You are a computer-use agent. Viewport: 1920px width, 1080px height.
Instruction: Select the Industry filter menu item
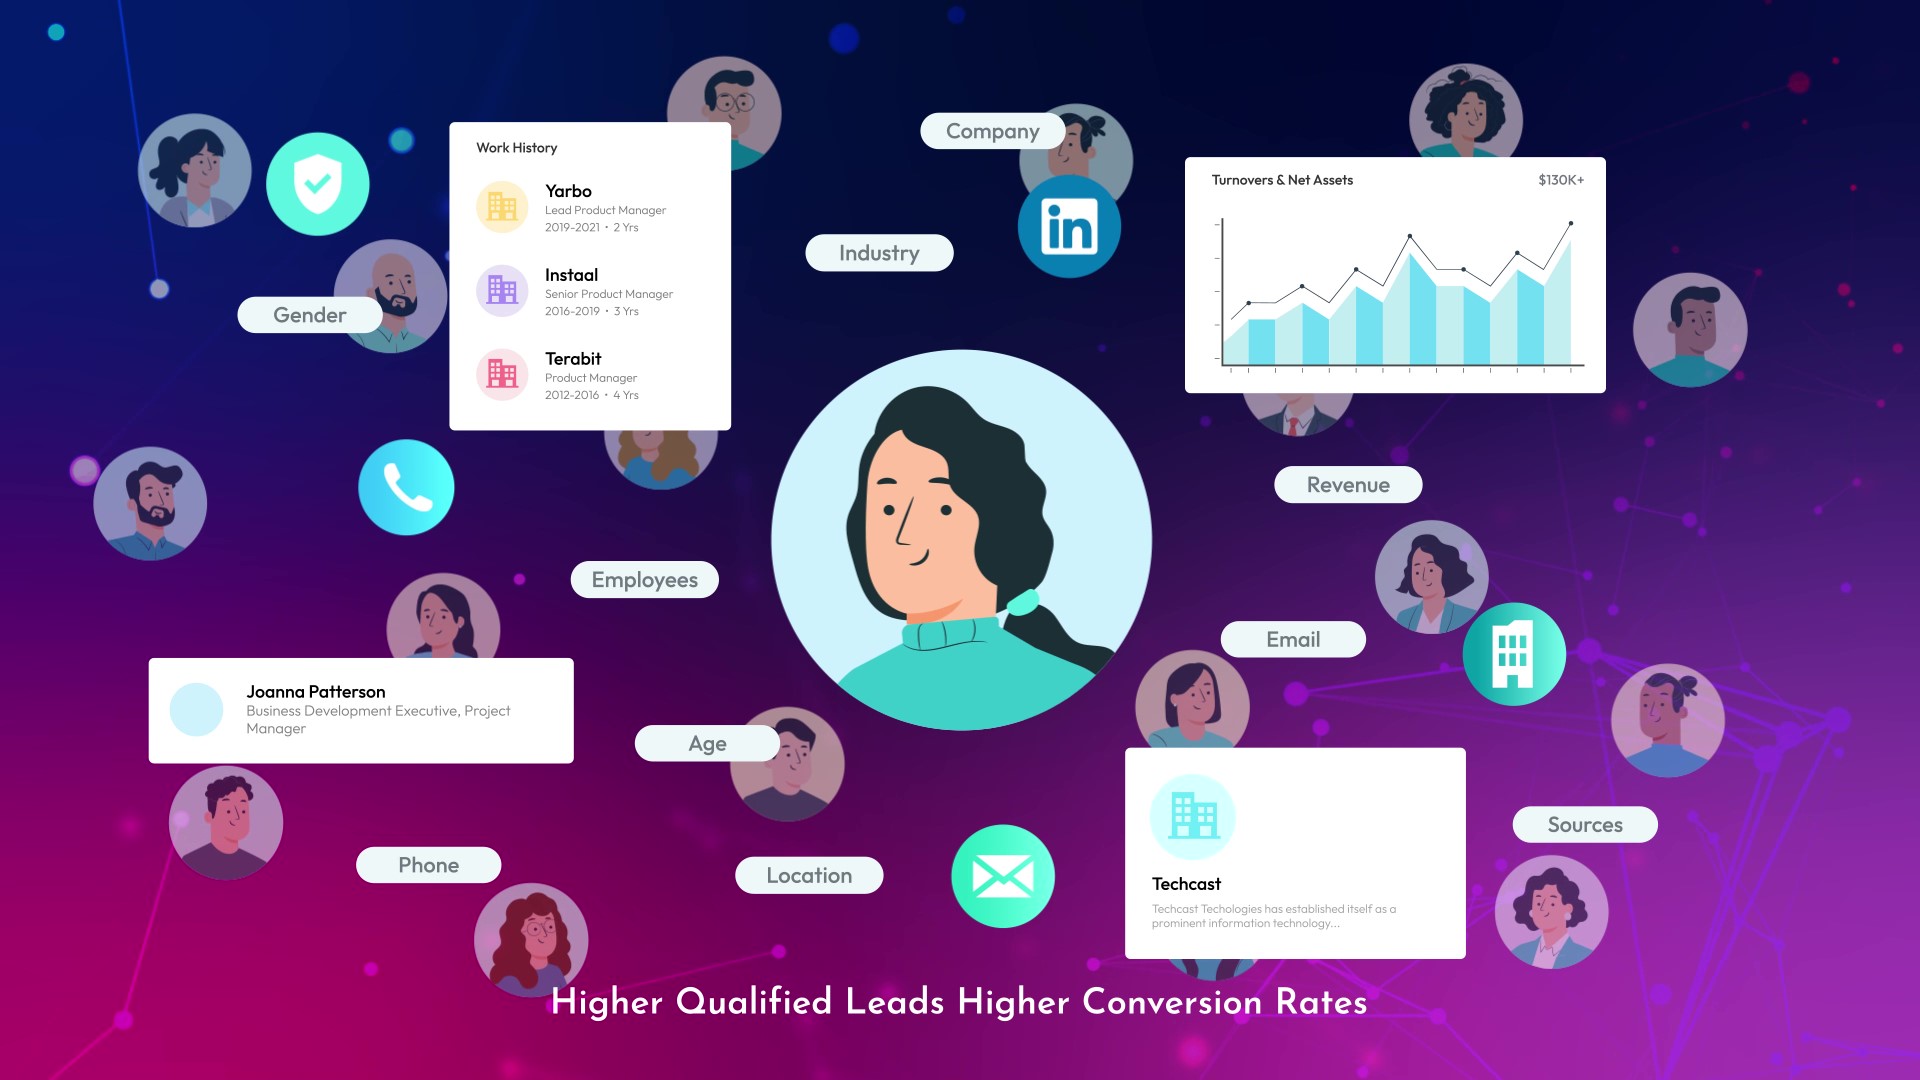click(878, 252)
